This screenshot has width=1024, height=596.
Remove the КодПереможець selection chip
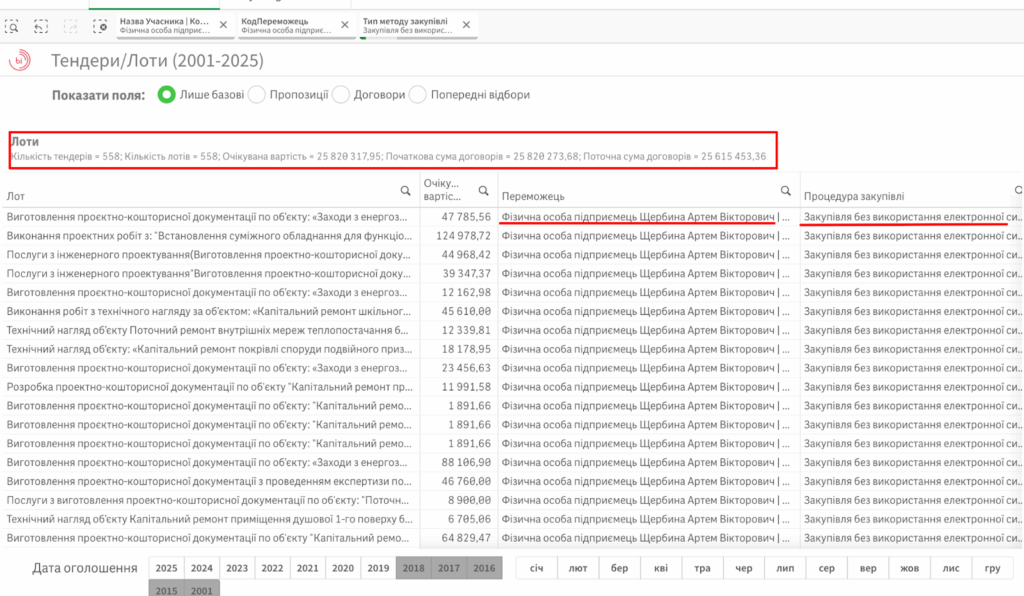pyautogui.click(x=345, y=25)
